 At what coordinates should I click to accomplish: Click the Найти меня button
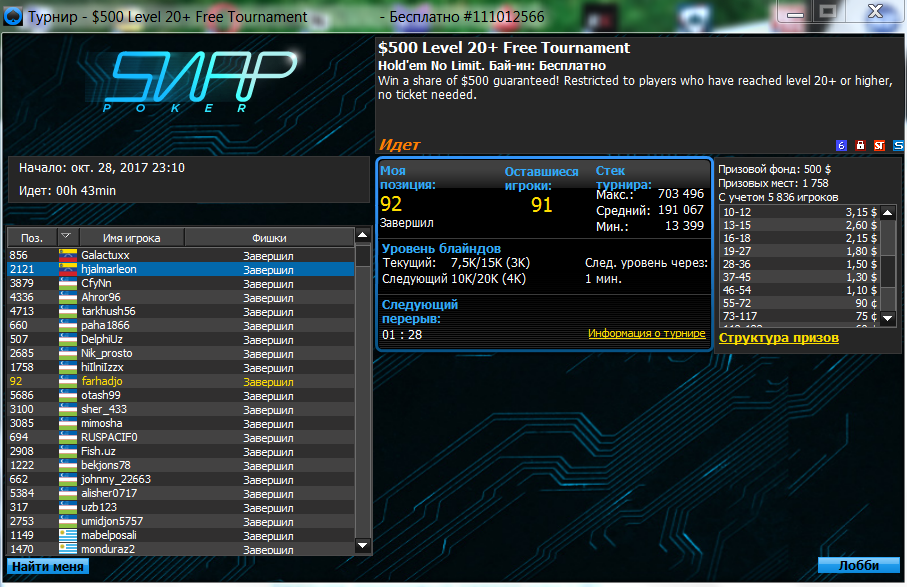47,567
